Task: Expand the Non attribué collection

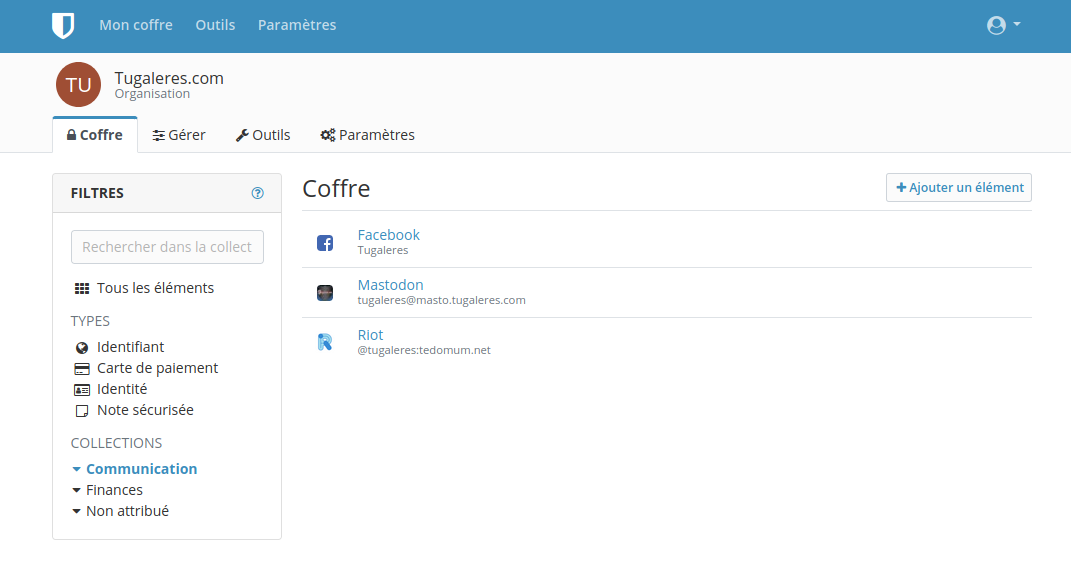Action: (x=76, y=511)
